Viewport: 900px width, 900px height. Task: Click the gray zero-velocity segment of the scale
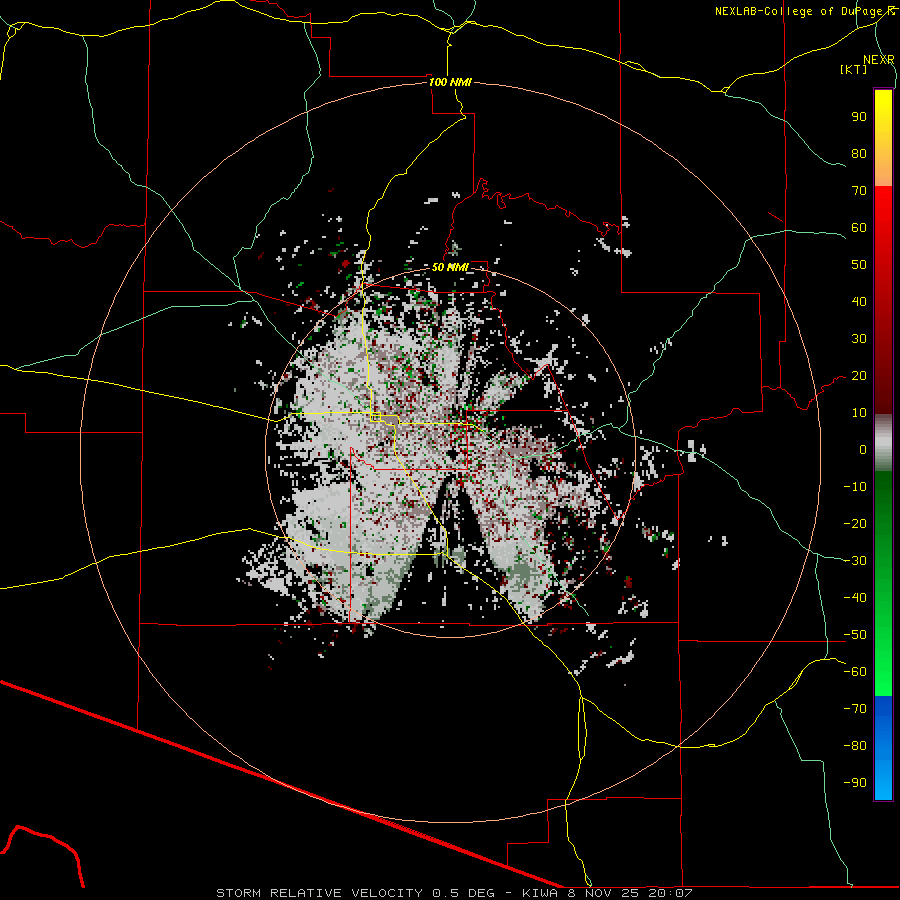pos(883,443)
